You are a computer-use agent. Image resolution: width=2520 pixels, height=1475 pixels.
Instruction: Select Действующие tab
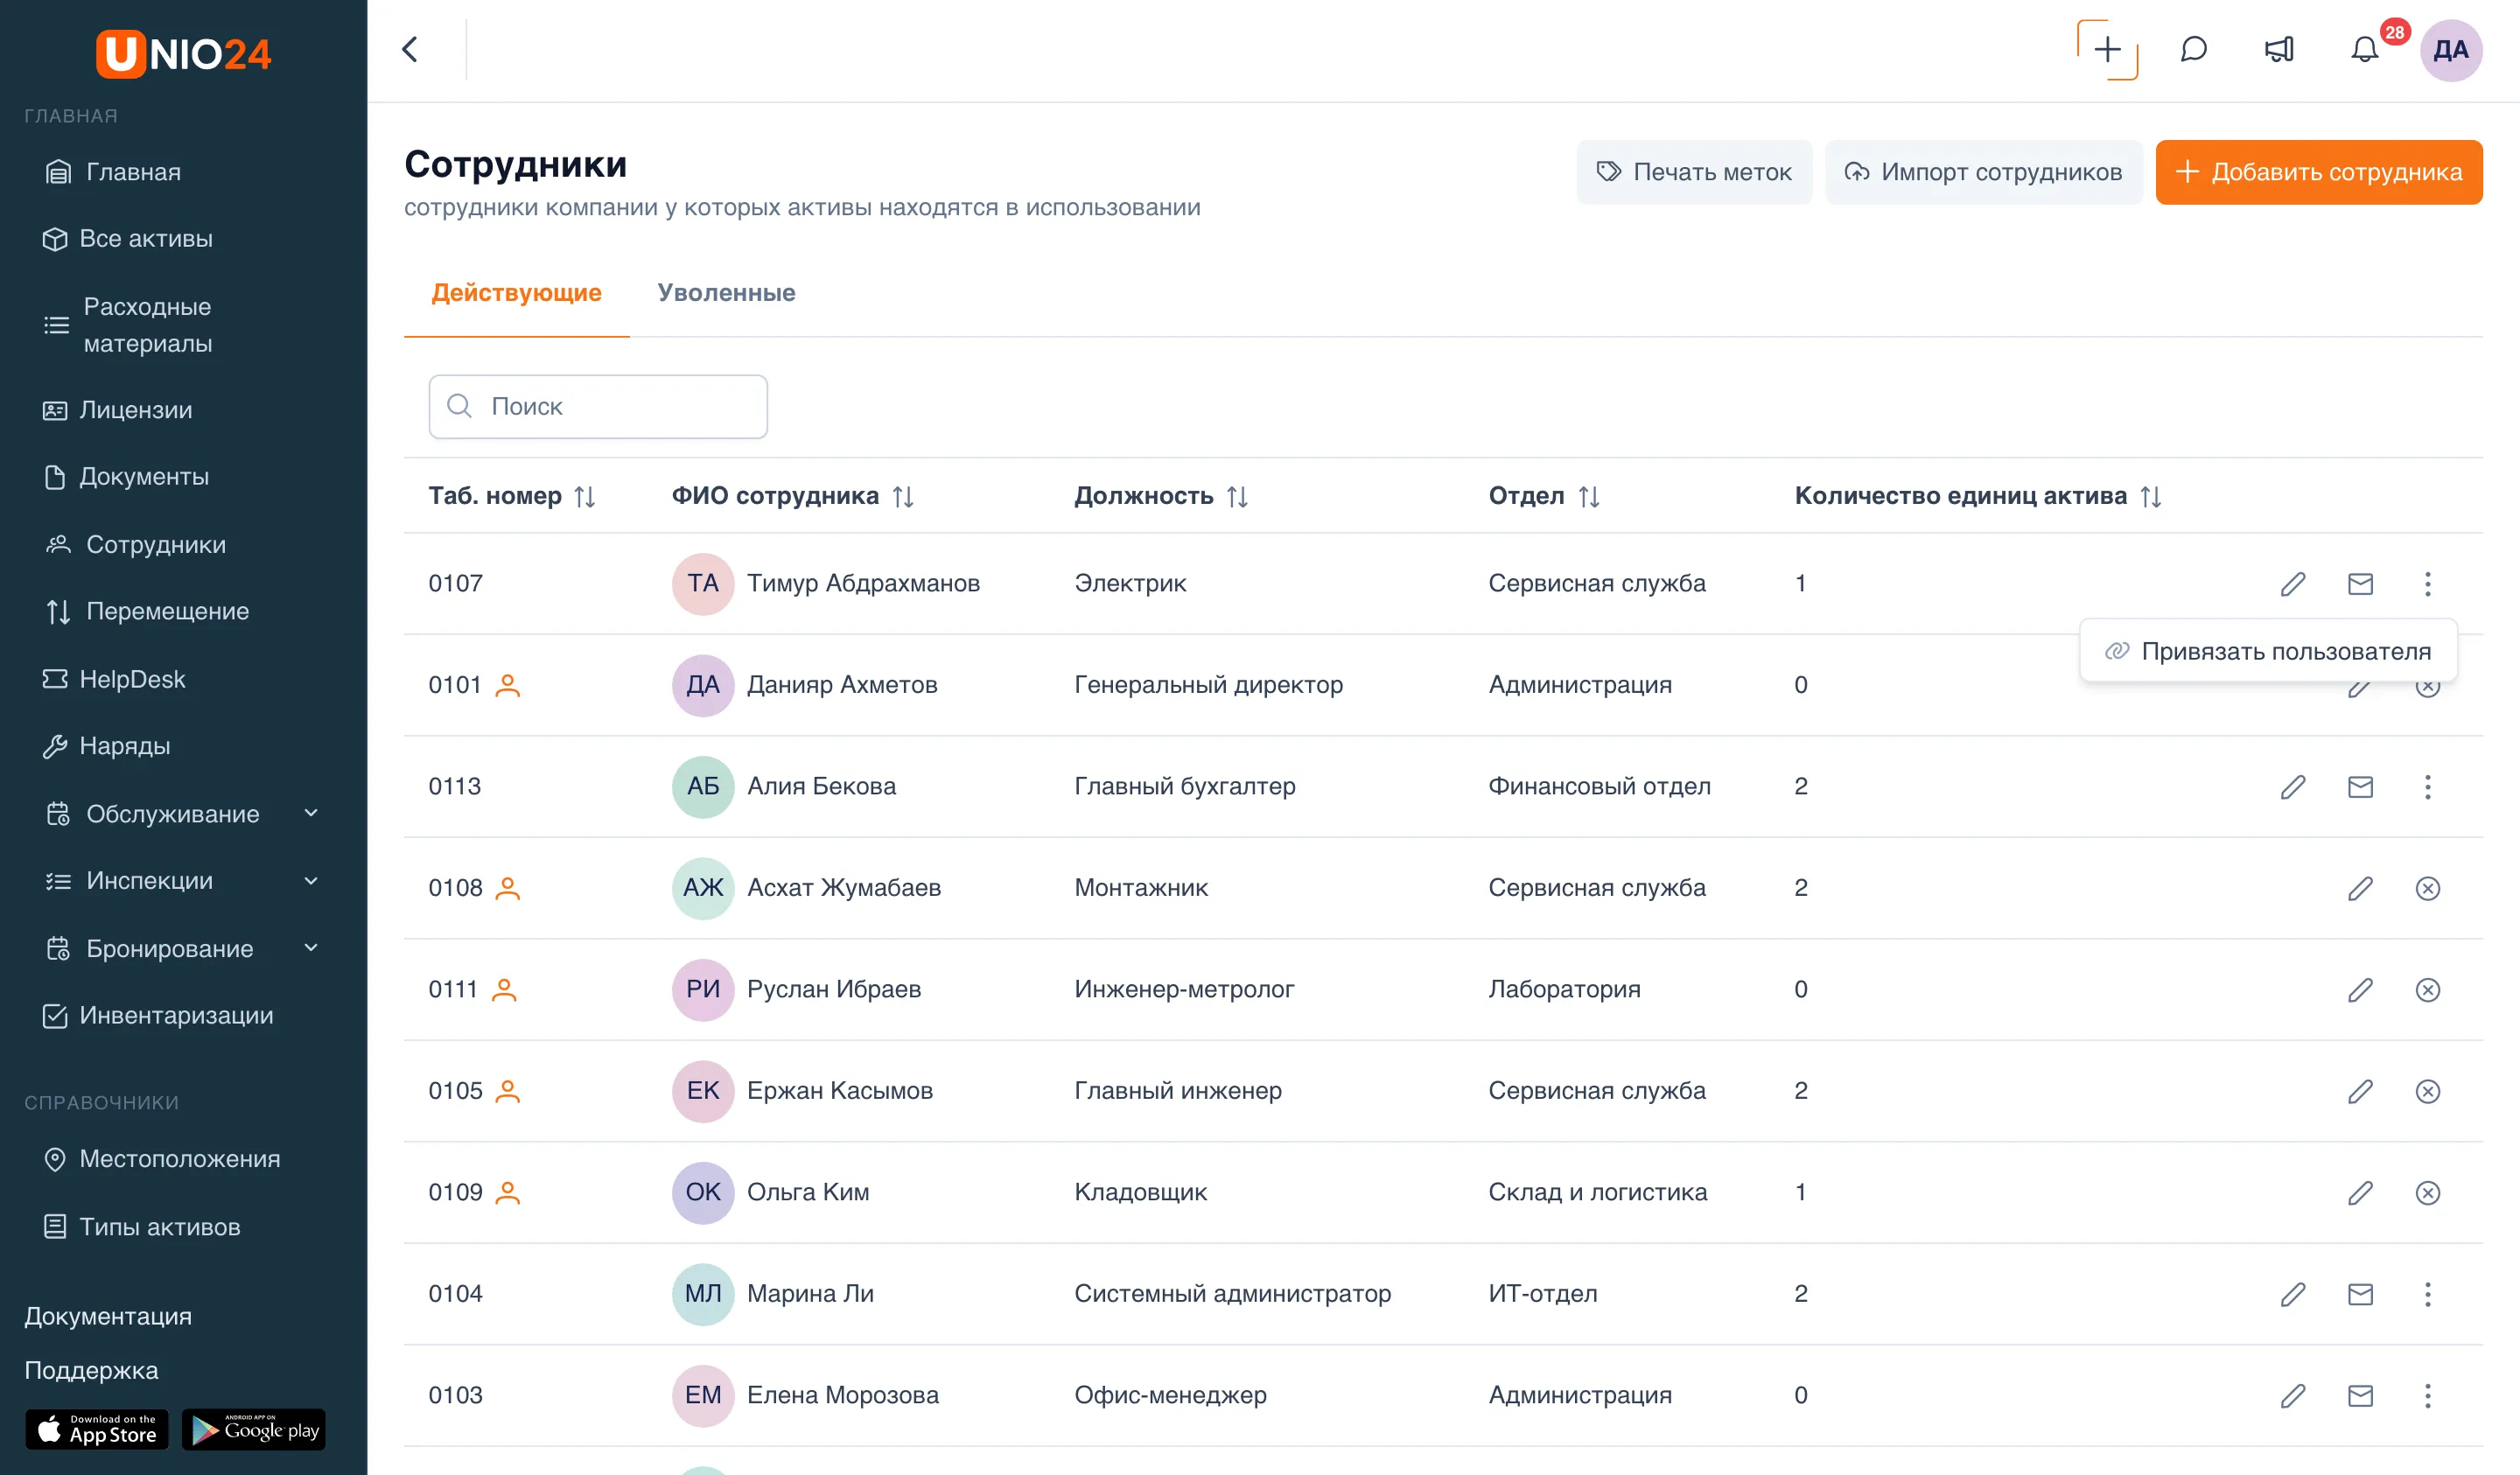point(516,293)
